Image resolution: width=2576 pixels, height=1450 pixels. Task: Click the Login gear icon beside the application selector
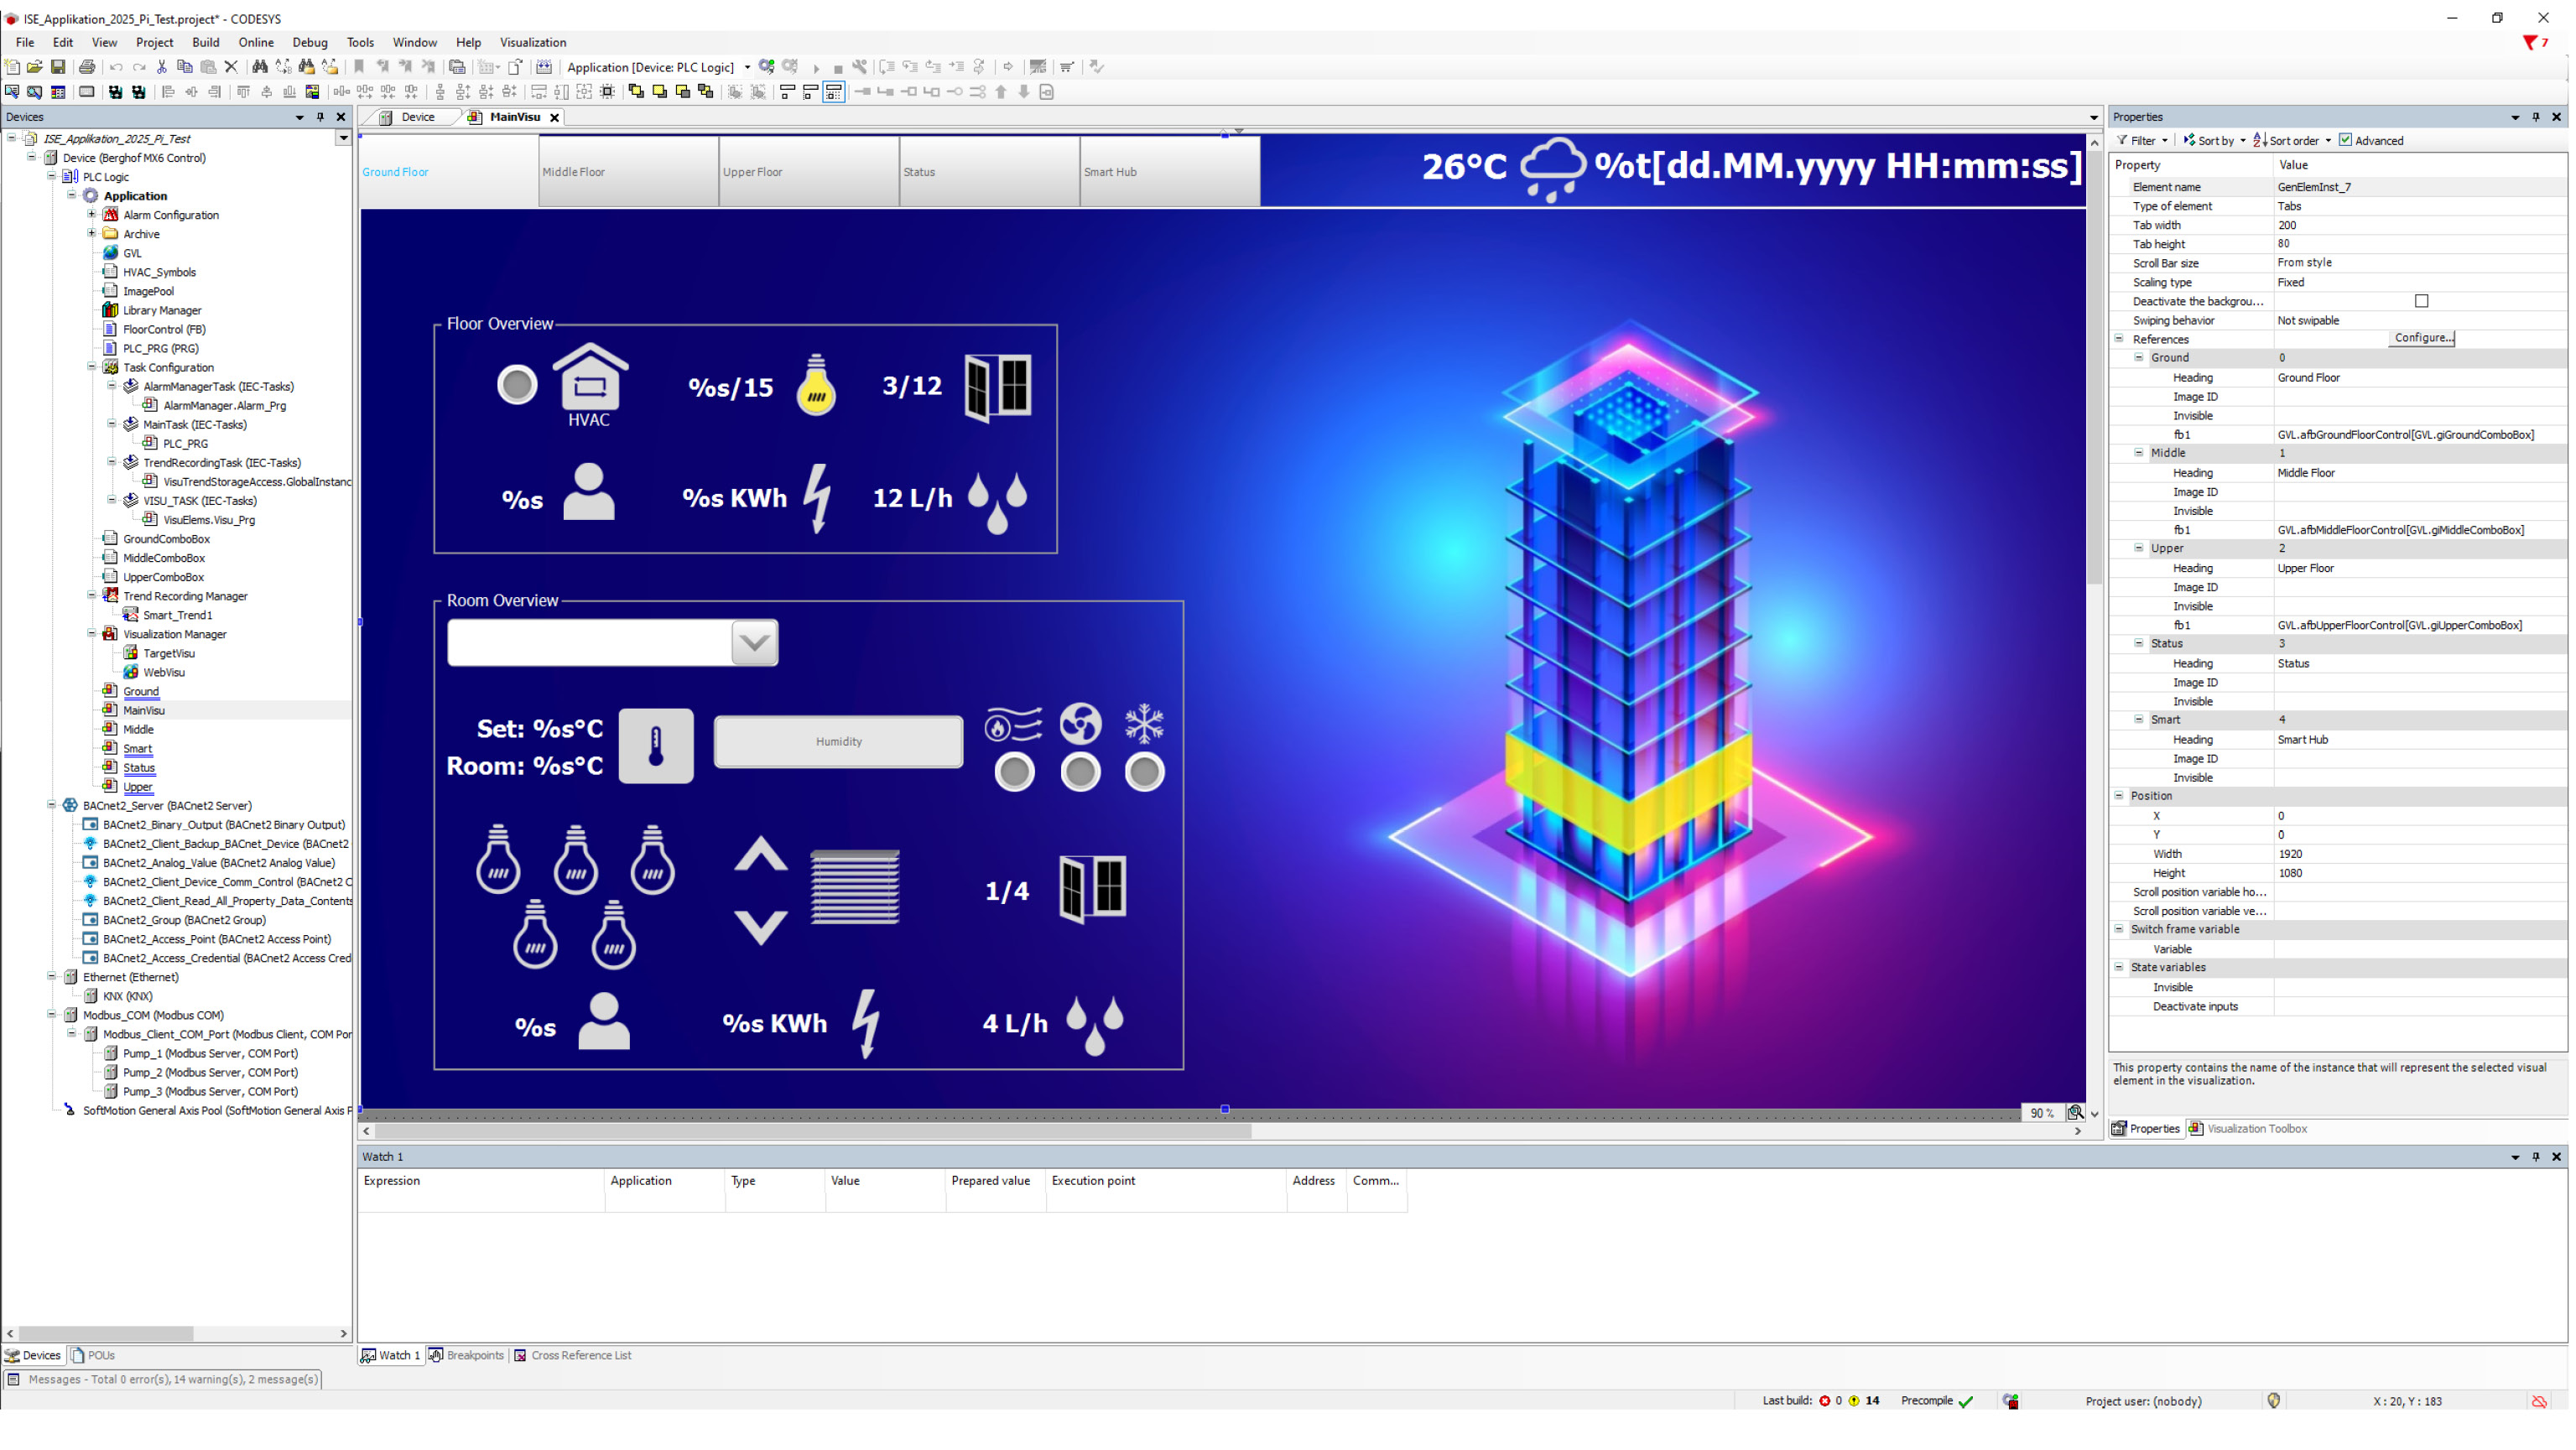(767, 67)
